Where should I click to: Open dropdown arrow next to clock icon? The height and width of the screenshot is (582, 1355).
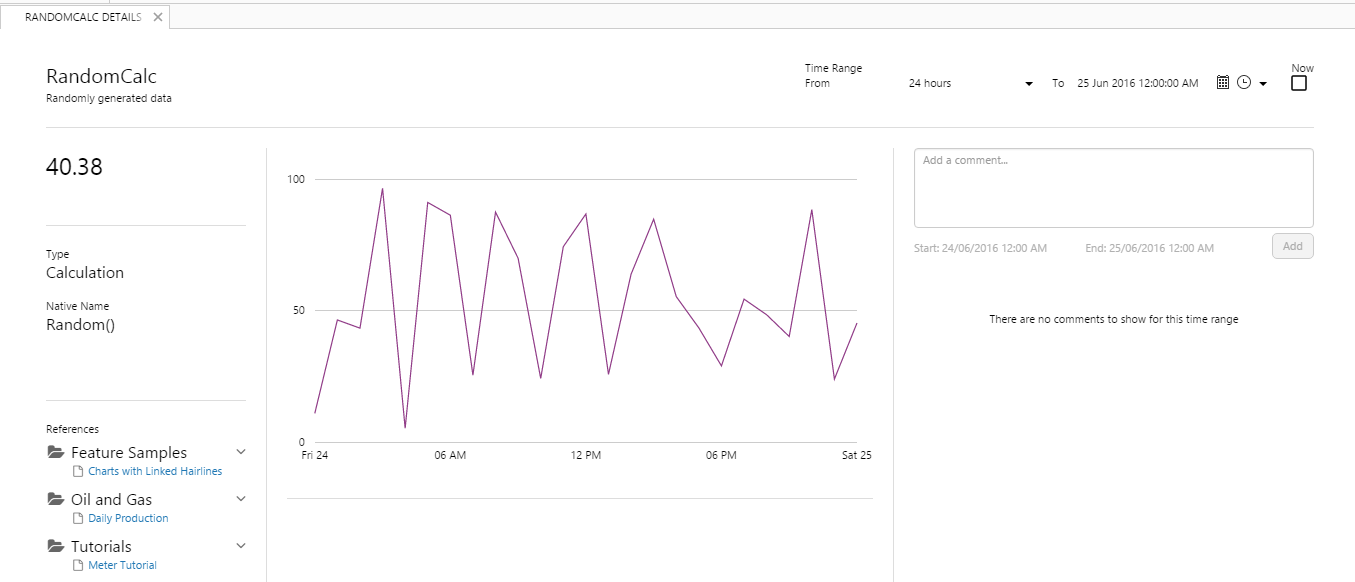(x=1263, y=84)
